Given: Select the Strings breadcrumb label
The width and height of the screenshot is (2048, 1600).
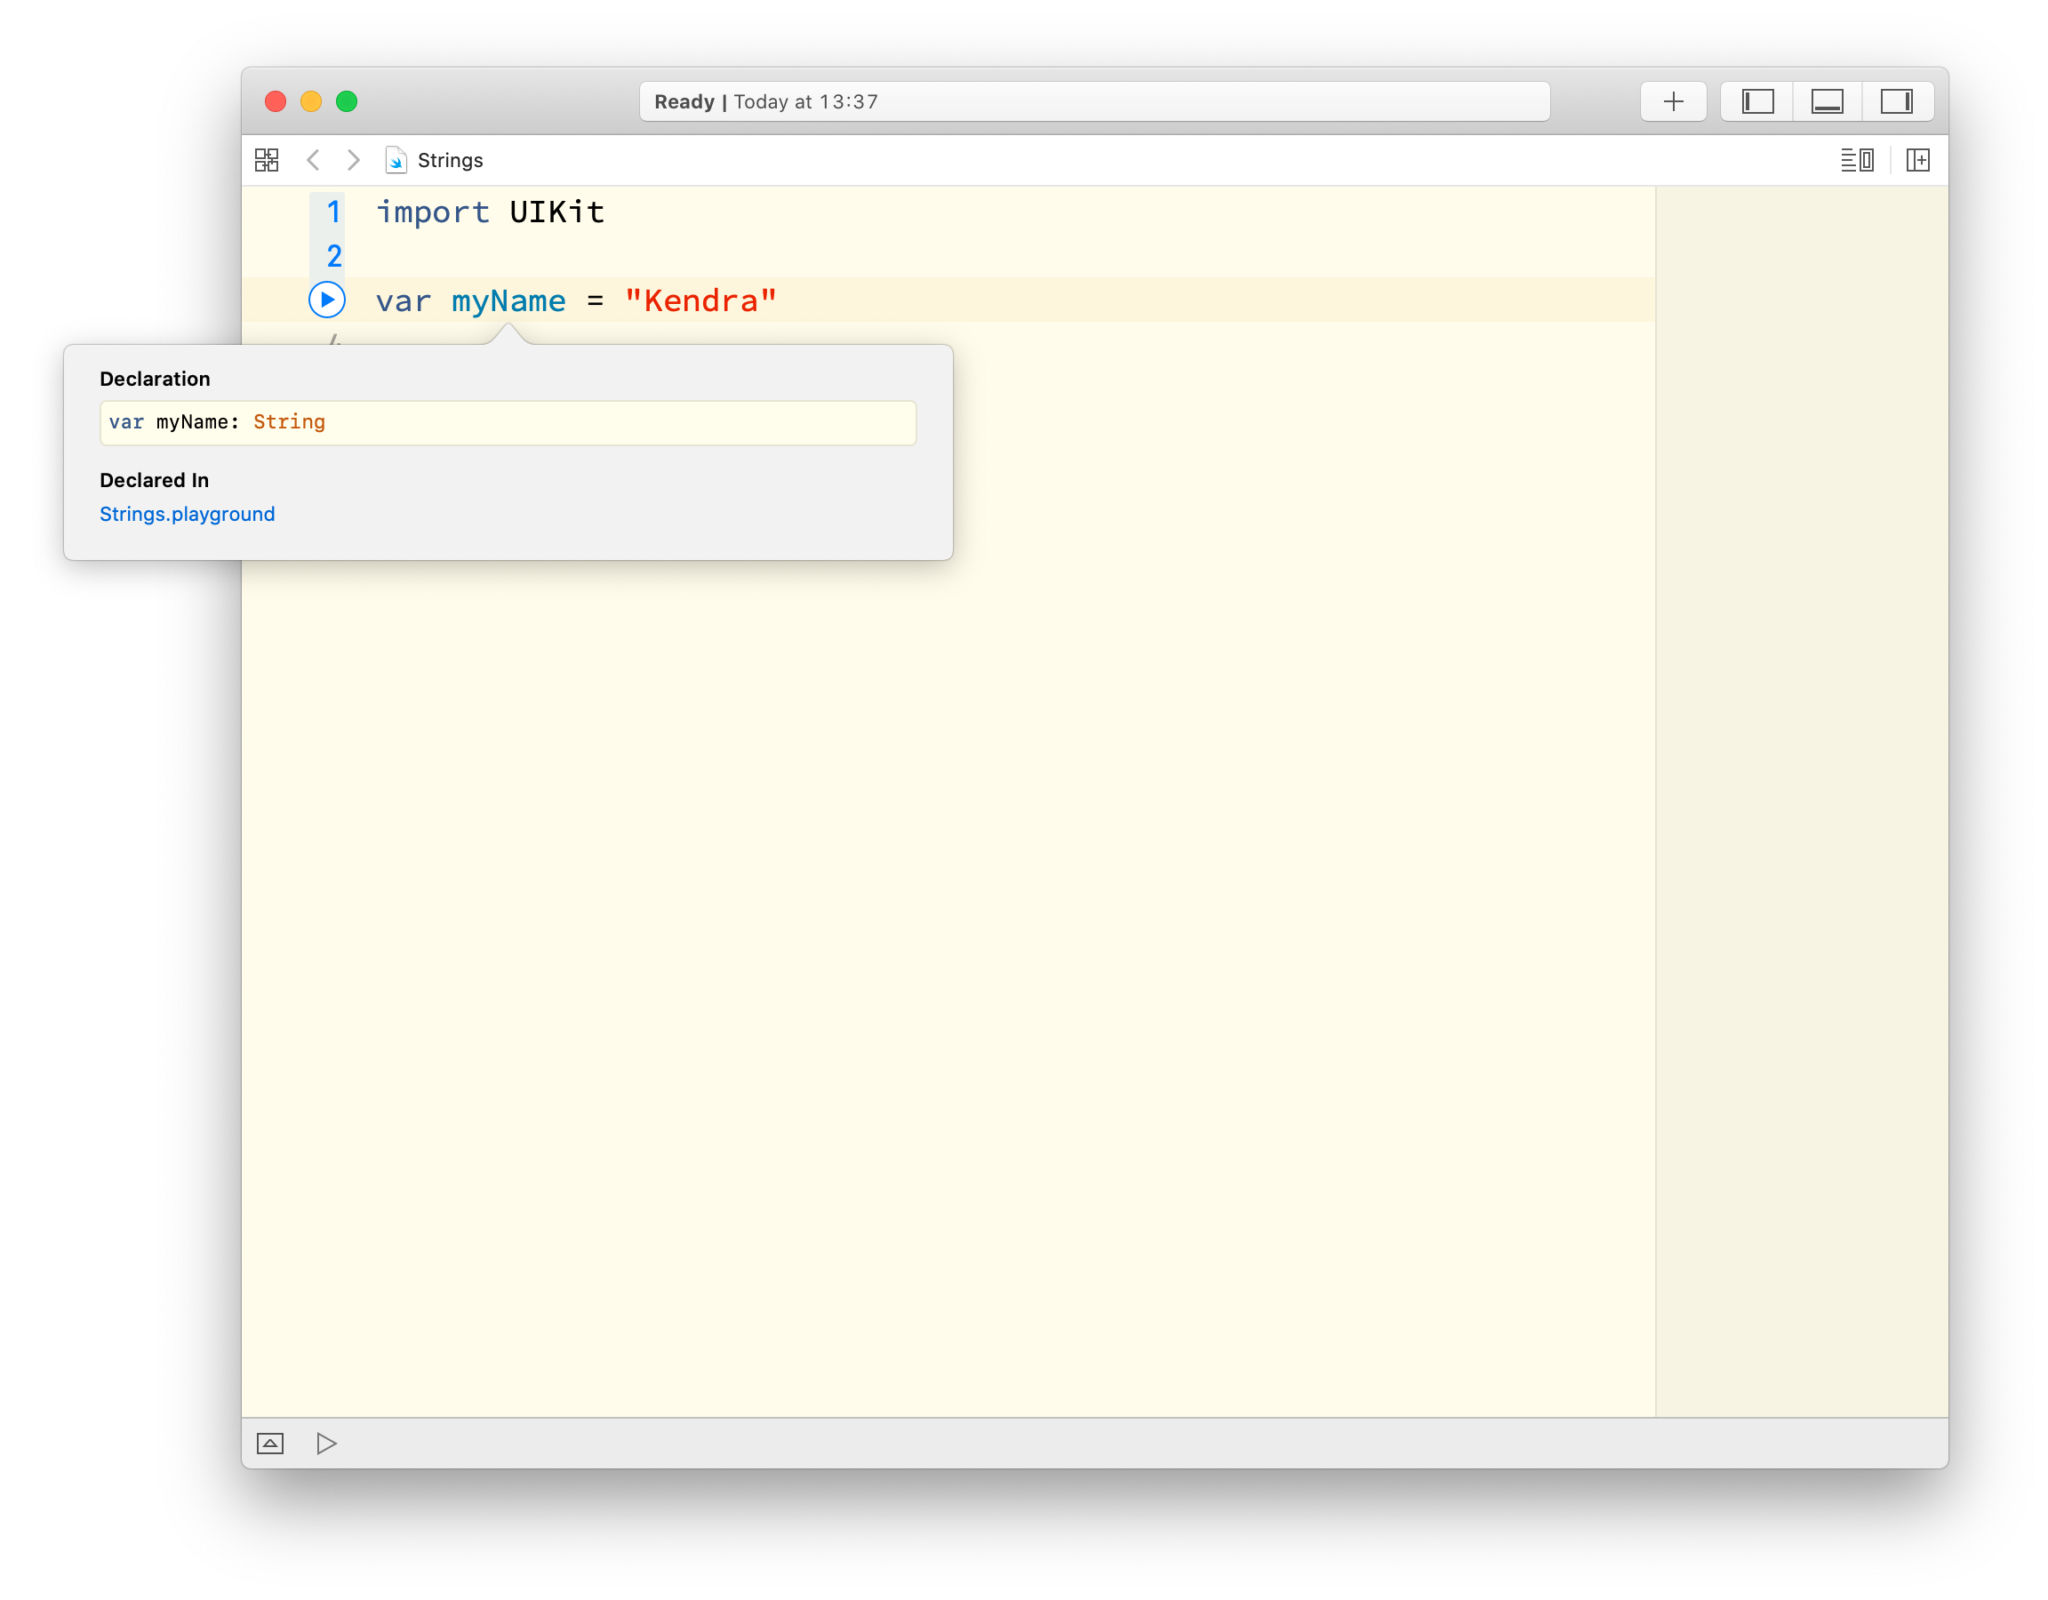Looking at the screenshot, I should point(450,160).
